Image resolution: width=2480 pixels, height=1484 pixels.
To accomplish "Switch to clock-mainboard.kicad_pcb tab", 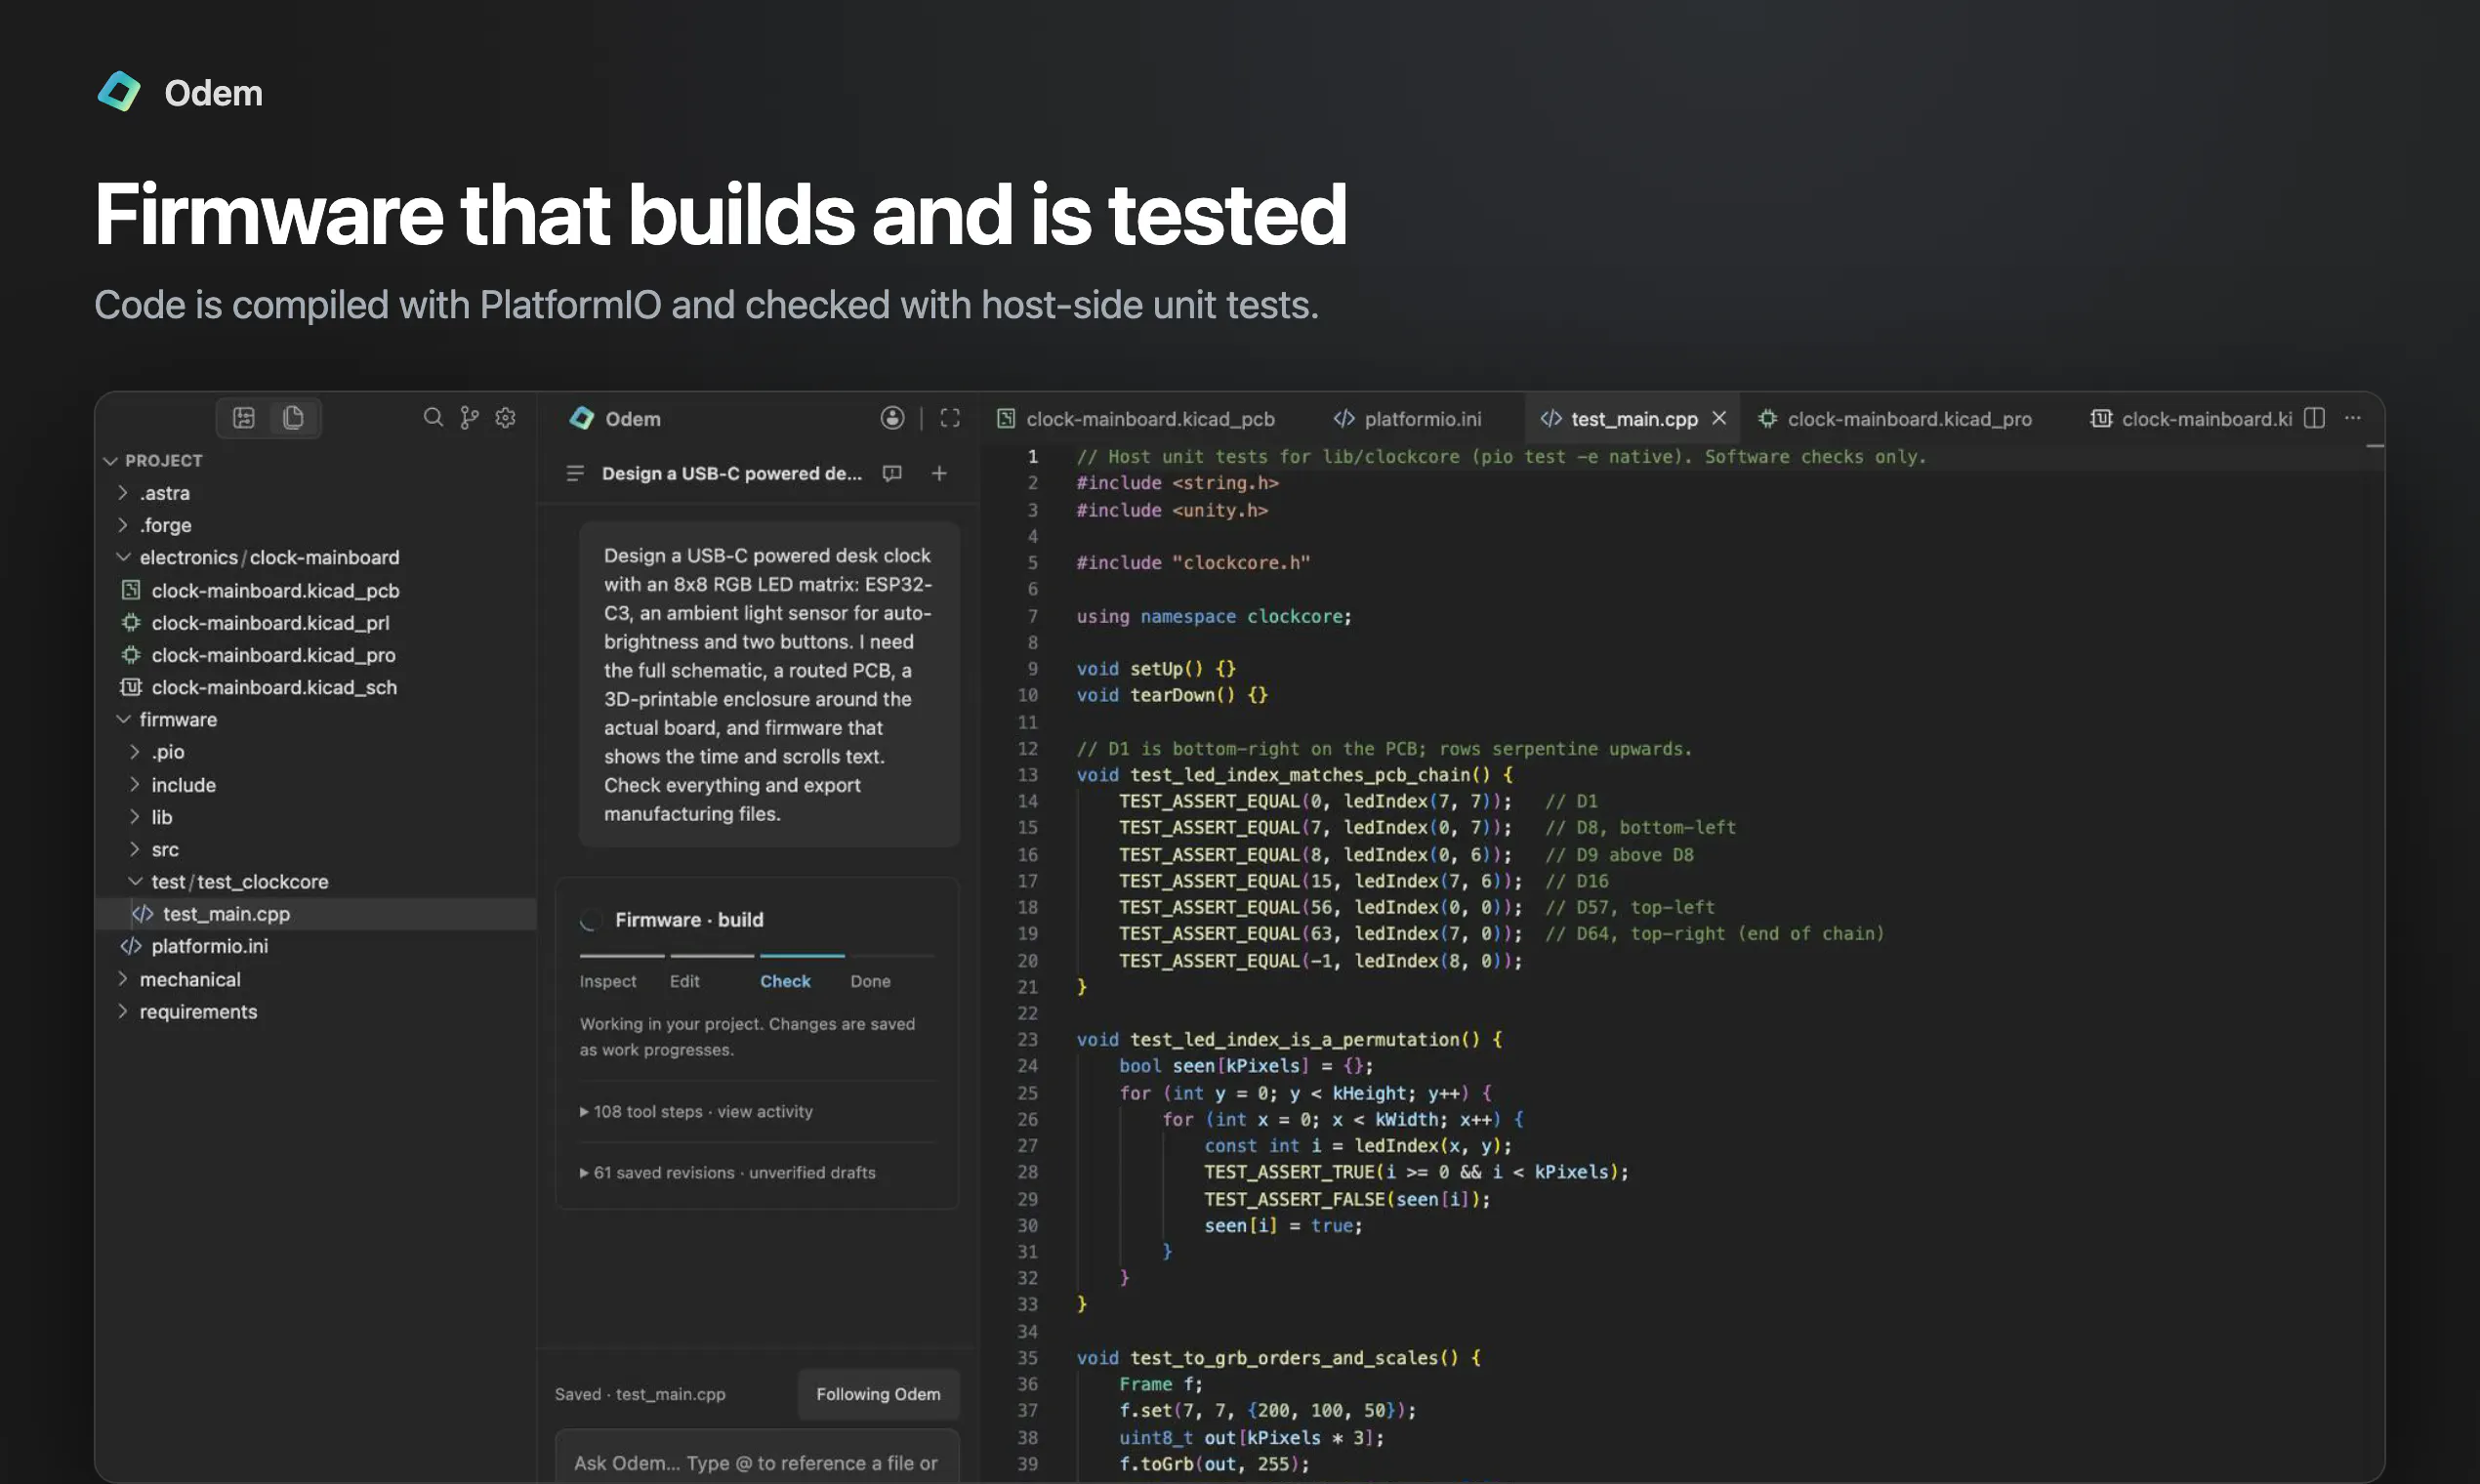I will pos(1136,419).
